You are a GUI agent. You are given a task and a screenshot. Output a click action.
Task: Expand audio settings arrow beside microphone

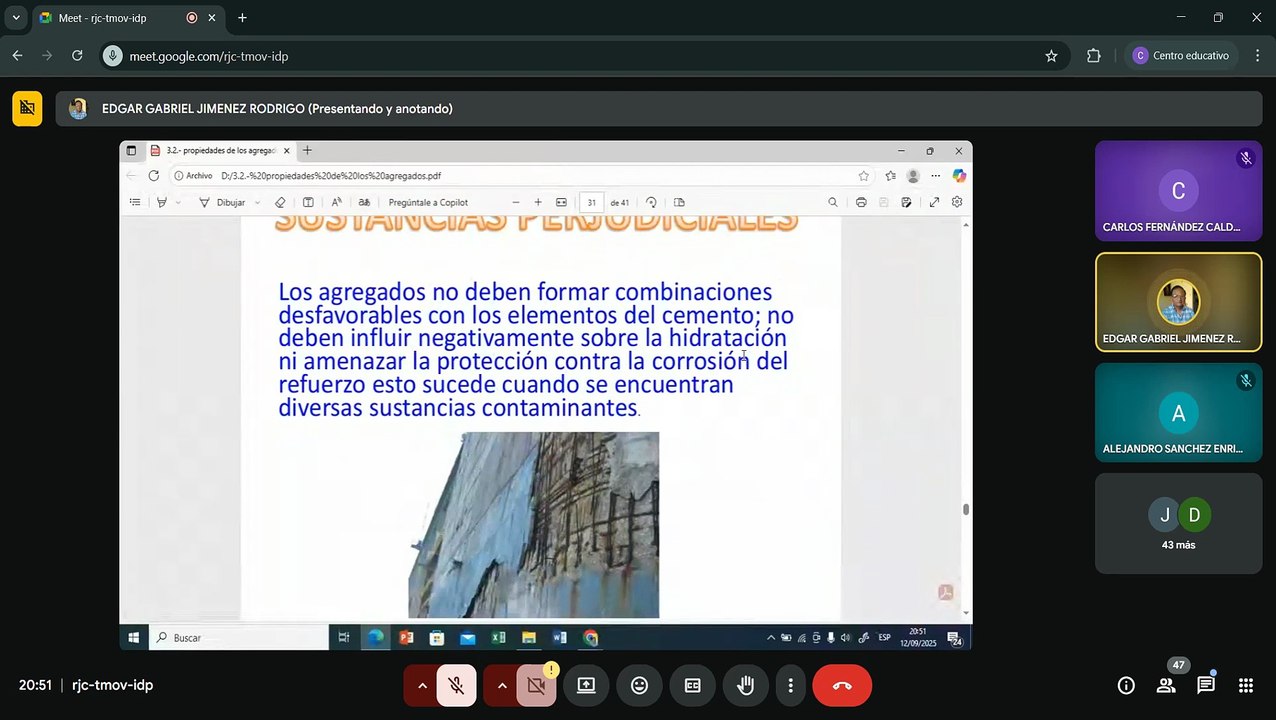[x=422, y=686]
